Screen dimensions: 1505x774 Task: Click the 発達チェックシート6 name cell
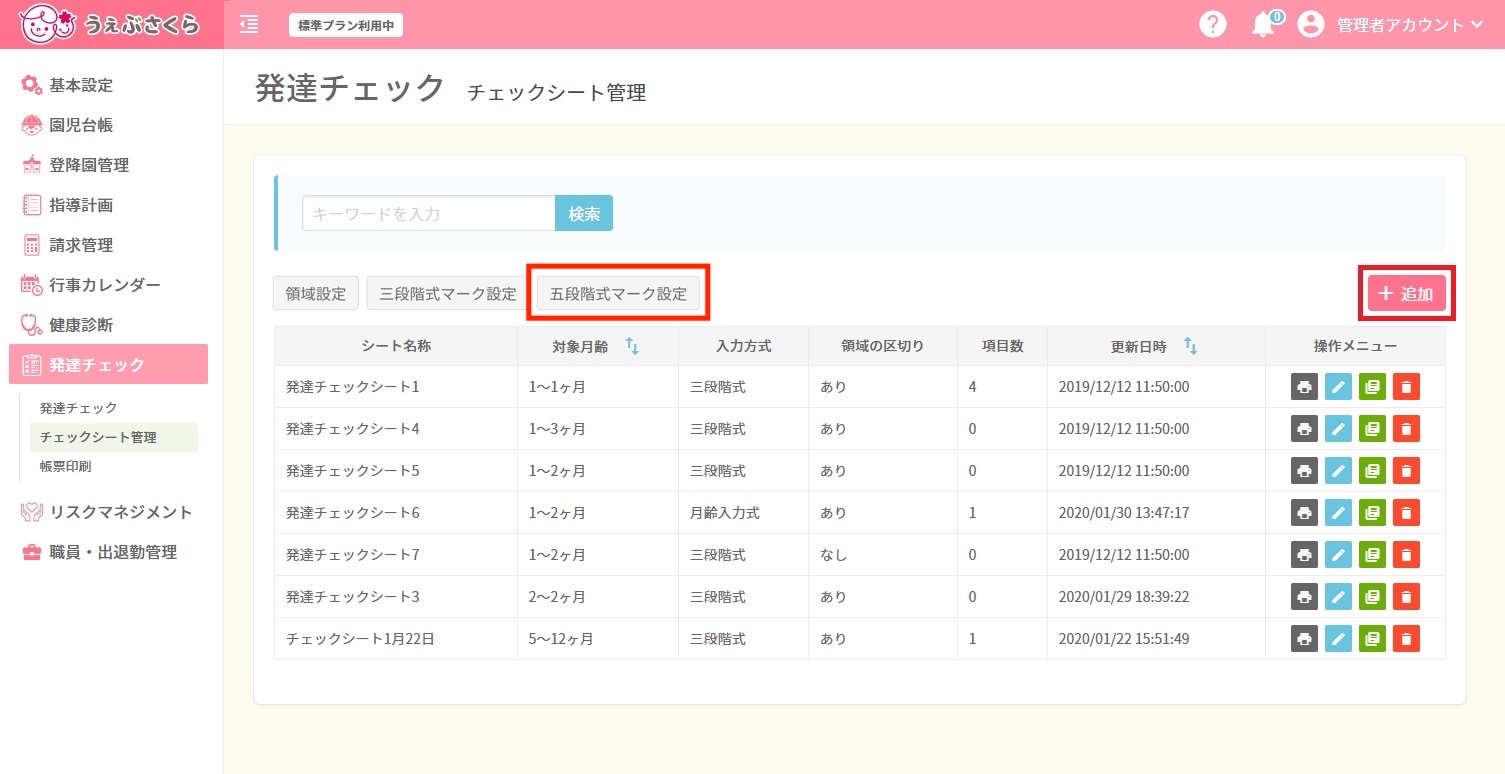(396, 513)
